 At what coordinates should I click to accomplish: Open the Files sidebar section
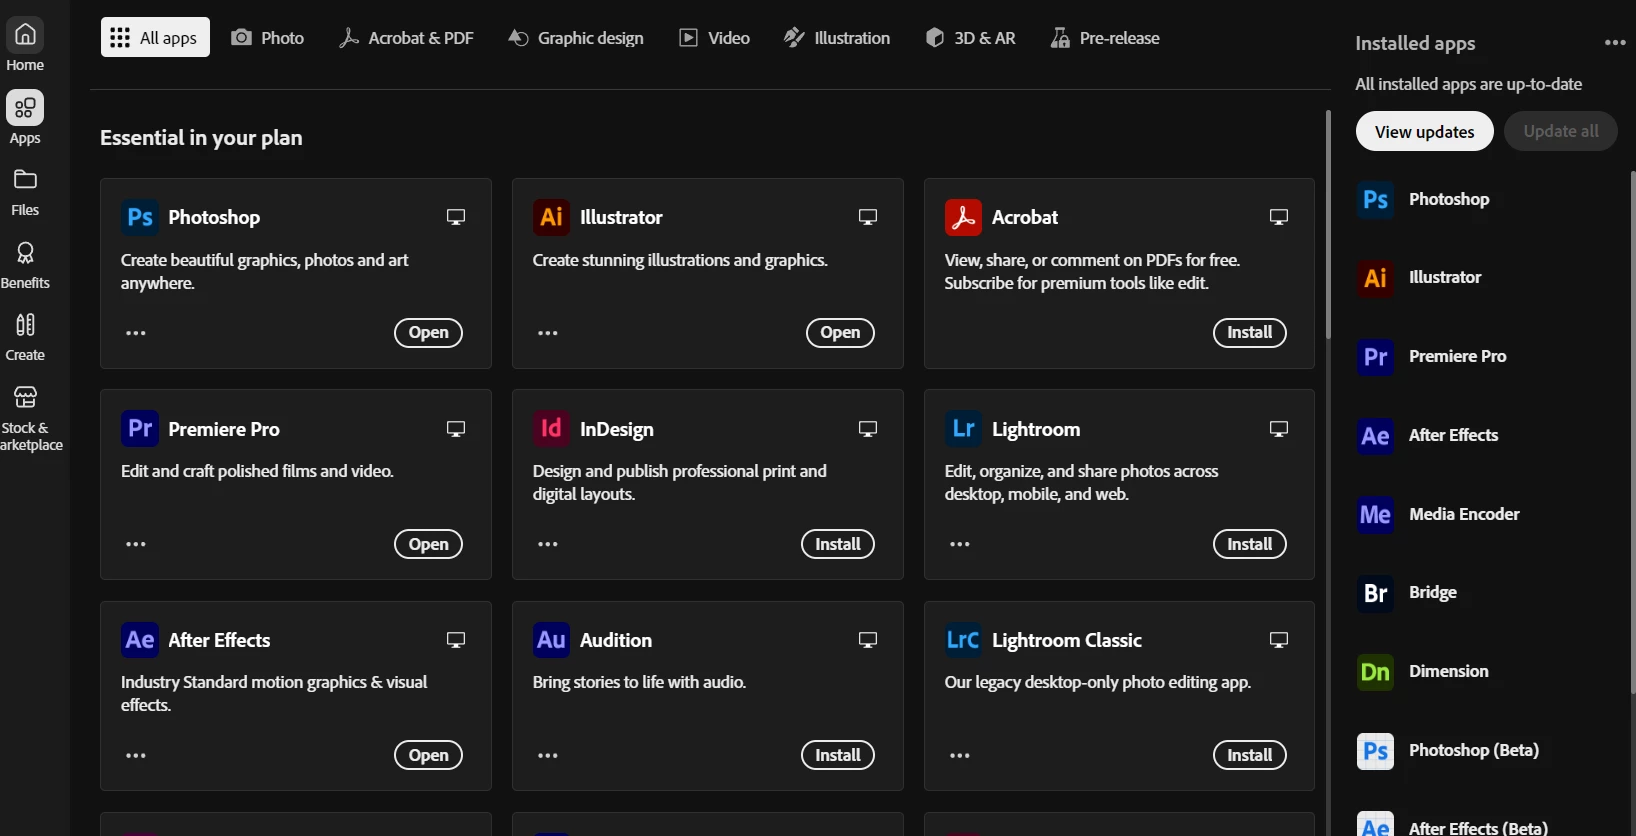[25, 192]
